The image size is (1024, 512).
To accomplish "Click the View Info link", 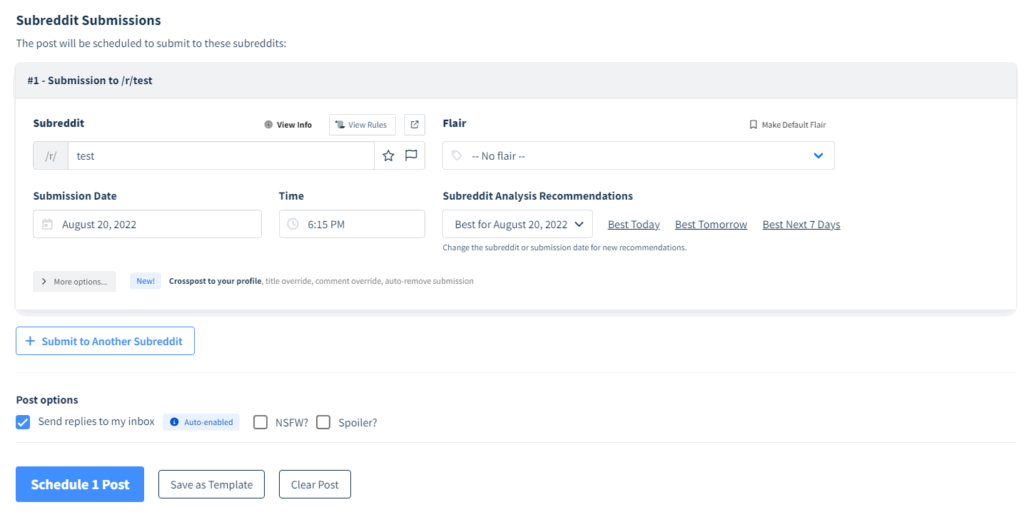I will pyautogui.click(x=288, y=125).
